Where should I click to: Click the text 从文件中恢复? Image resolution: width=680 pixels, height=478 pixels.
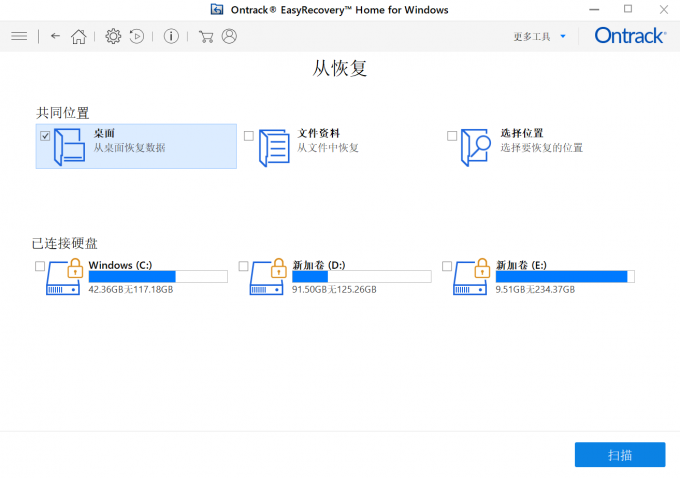[328, 148]
